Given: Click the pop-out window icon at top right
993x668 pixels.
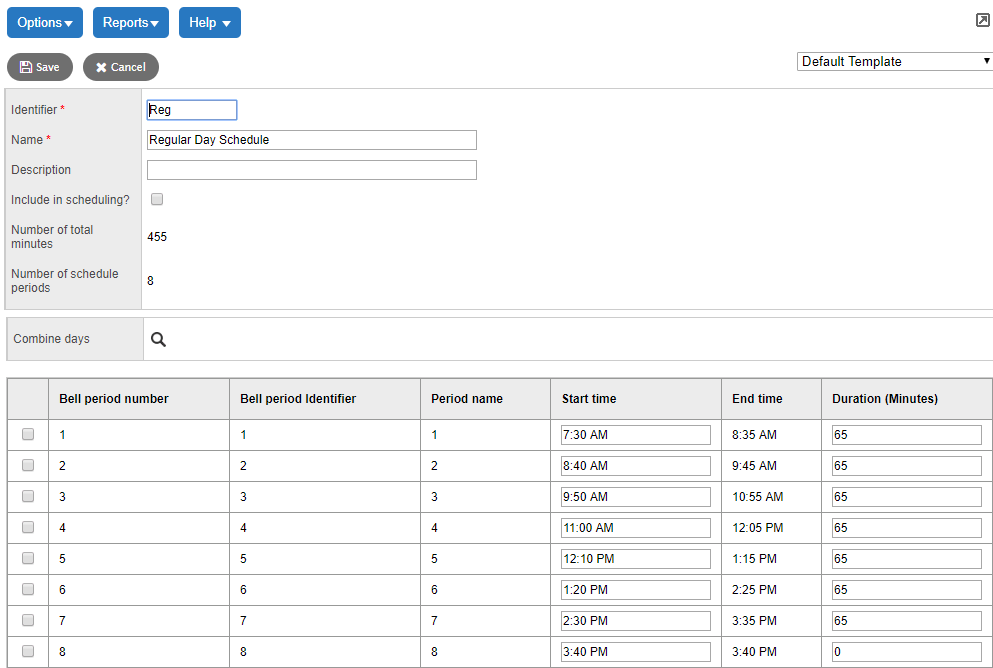Looking at the screenshot, I should (x=982, y=21).
